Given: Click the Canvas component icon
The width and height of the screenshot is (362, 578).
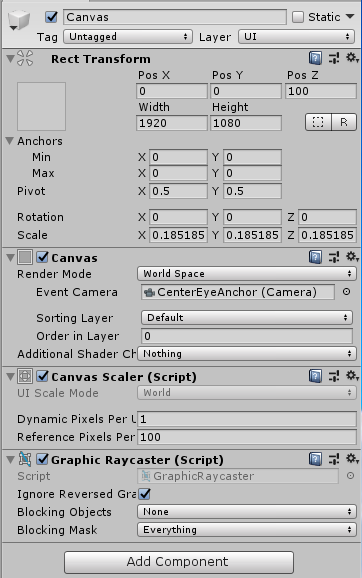Looking at the screenshot, I should (25, 257).
